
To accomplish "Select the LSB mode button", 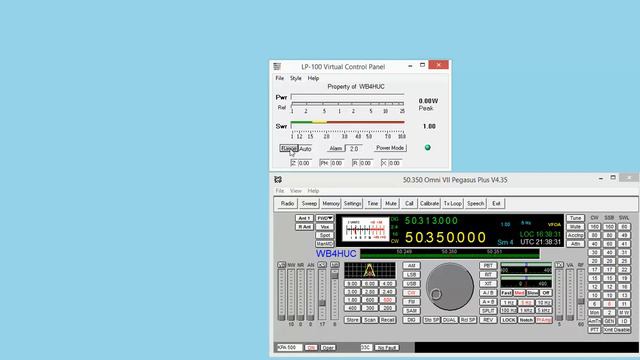I will tap(411, 275).
